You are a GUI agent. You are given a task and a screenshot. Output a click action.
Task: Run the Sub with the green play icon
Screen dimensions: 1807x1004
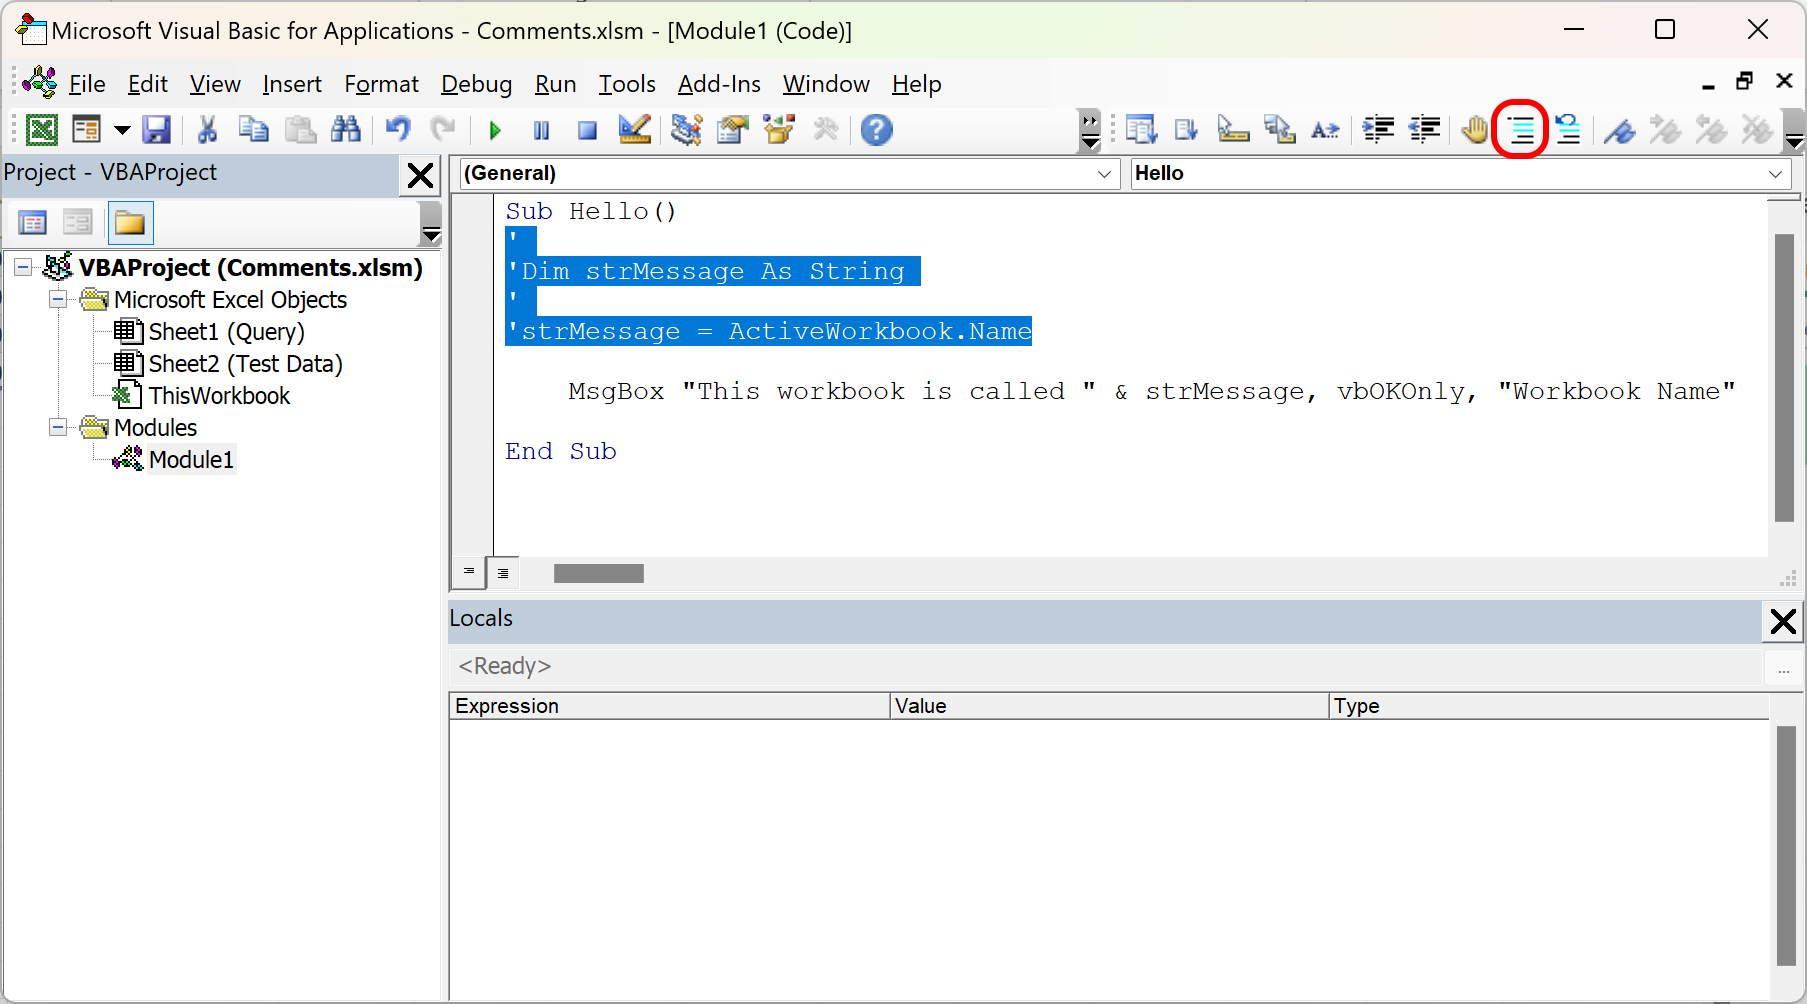495,130
